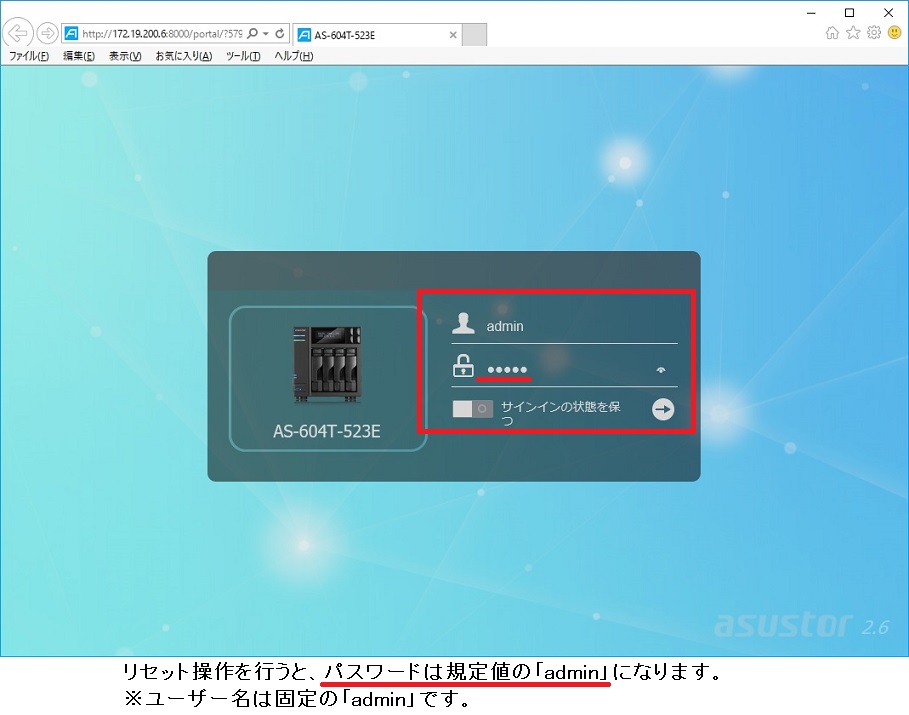Sign in with the round arrow button
The image size is (909, 715).
(663, 409)
